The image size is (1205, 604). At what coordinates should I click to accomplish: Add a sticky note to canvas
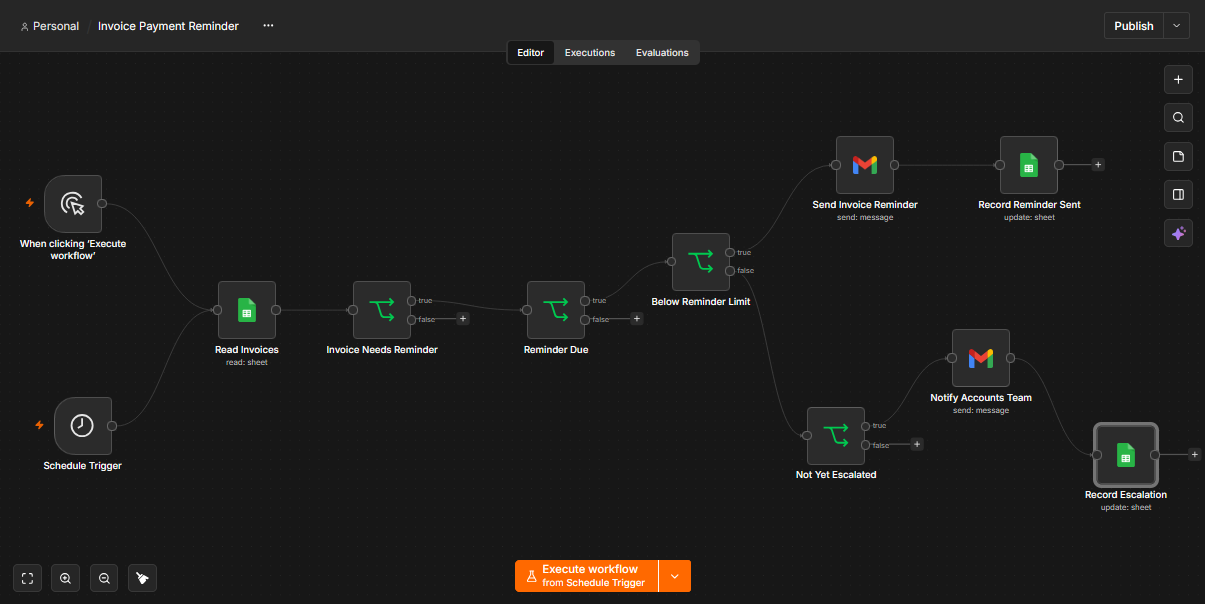(1178, 157)
